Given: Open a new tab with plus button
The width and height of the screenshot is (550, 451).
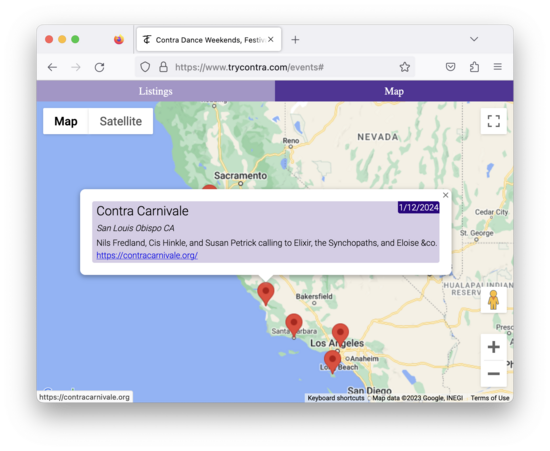Looking at the screenshot, I should pos(295,40).
